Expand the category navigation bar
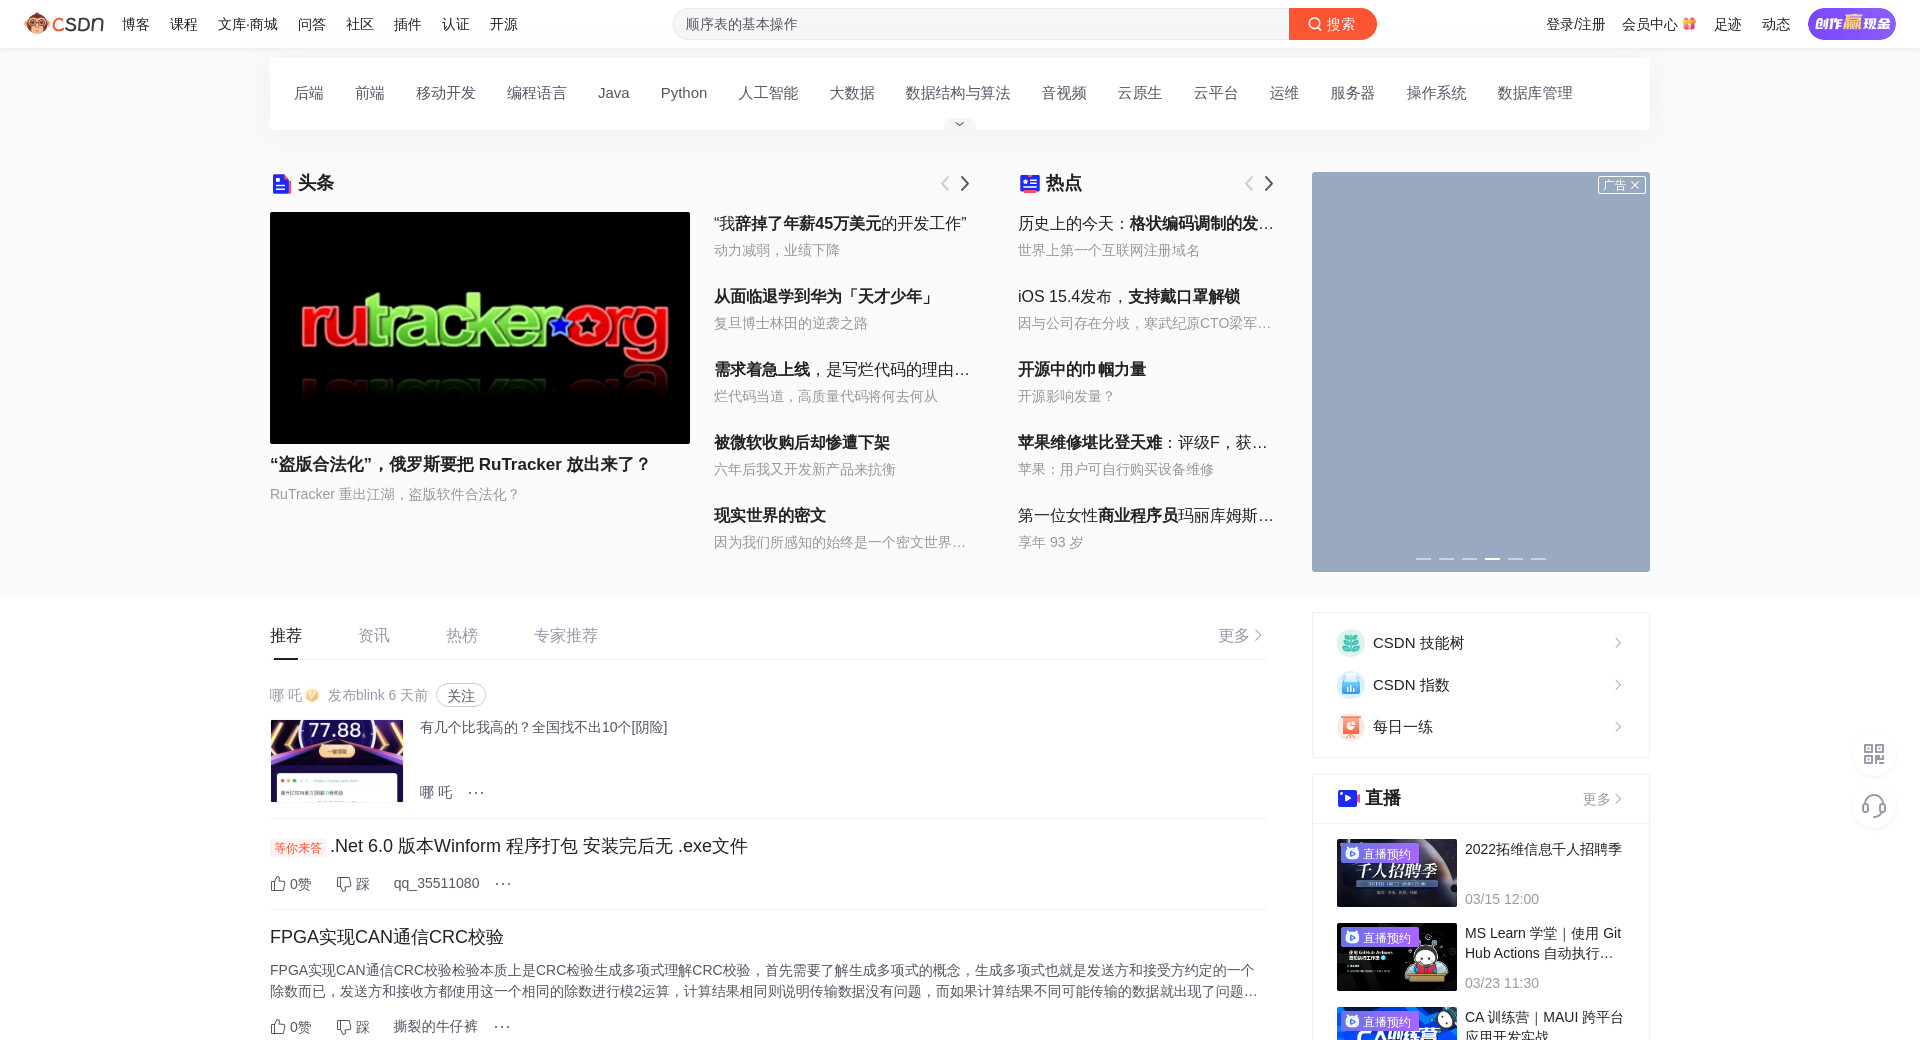Viewport: 1920px width, 1040px height. [x=959, y=125]
